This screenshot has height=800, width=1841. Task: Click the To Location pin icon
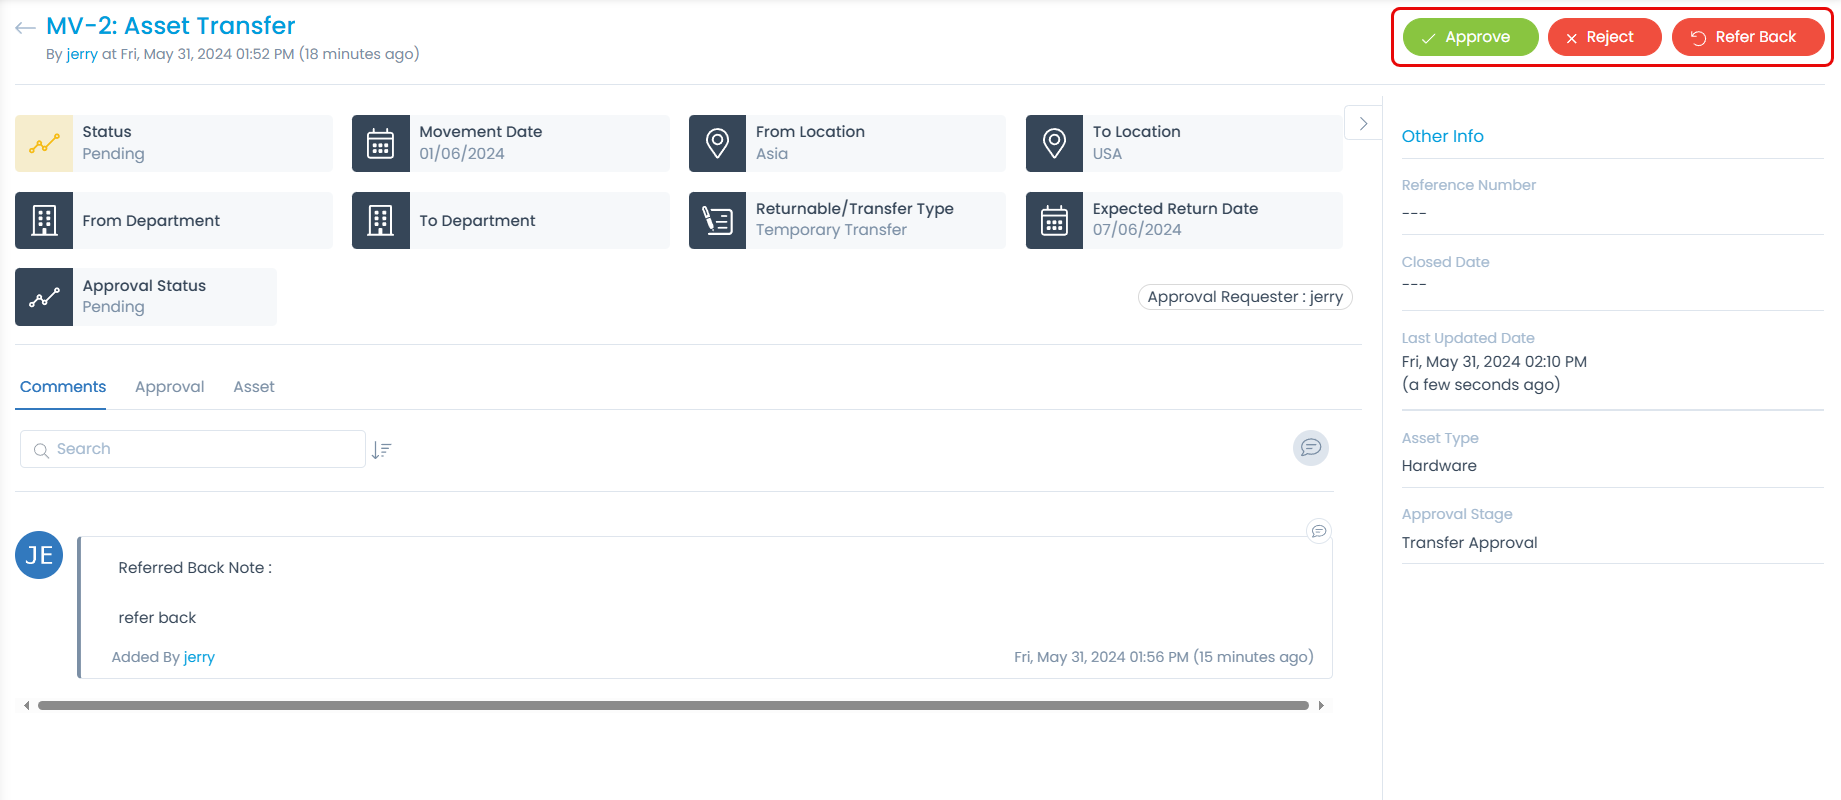[1054, 144]
